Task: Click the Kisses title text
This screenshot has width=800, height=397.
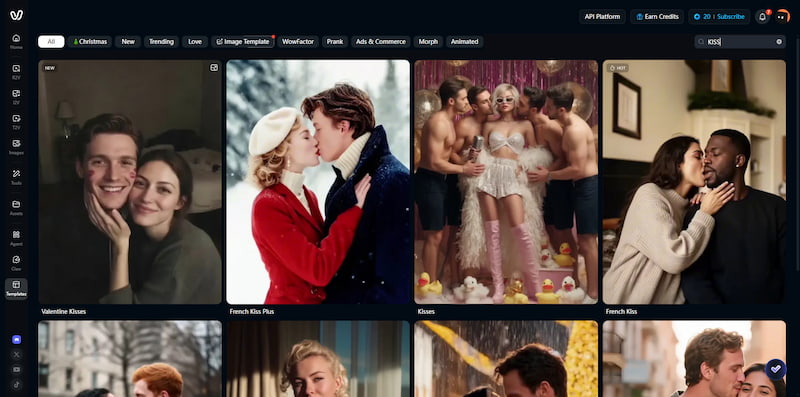Action: [x=426, y=311]
